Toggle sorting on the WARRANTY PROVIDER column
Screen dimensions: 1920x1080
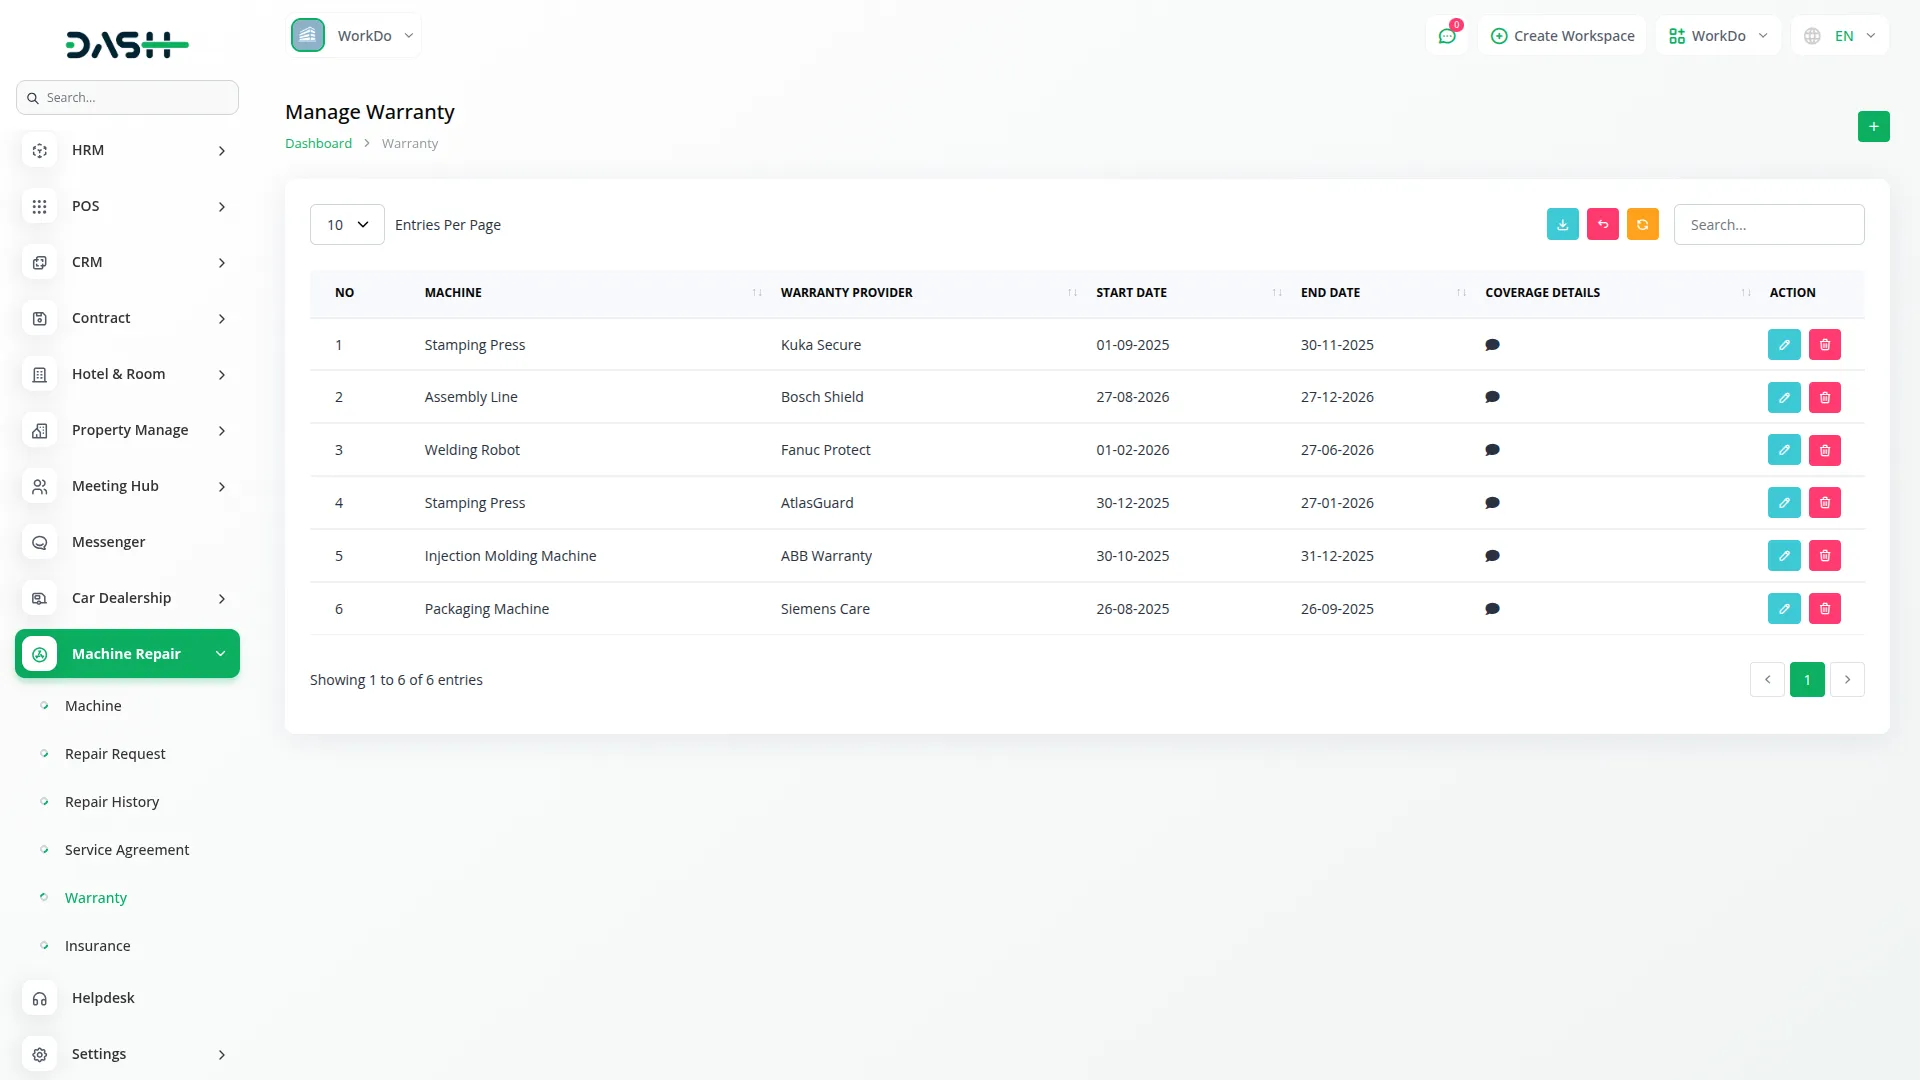pyautogui.click(x=1072, y=292)
